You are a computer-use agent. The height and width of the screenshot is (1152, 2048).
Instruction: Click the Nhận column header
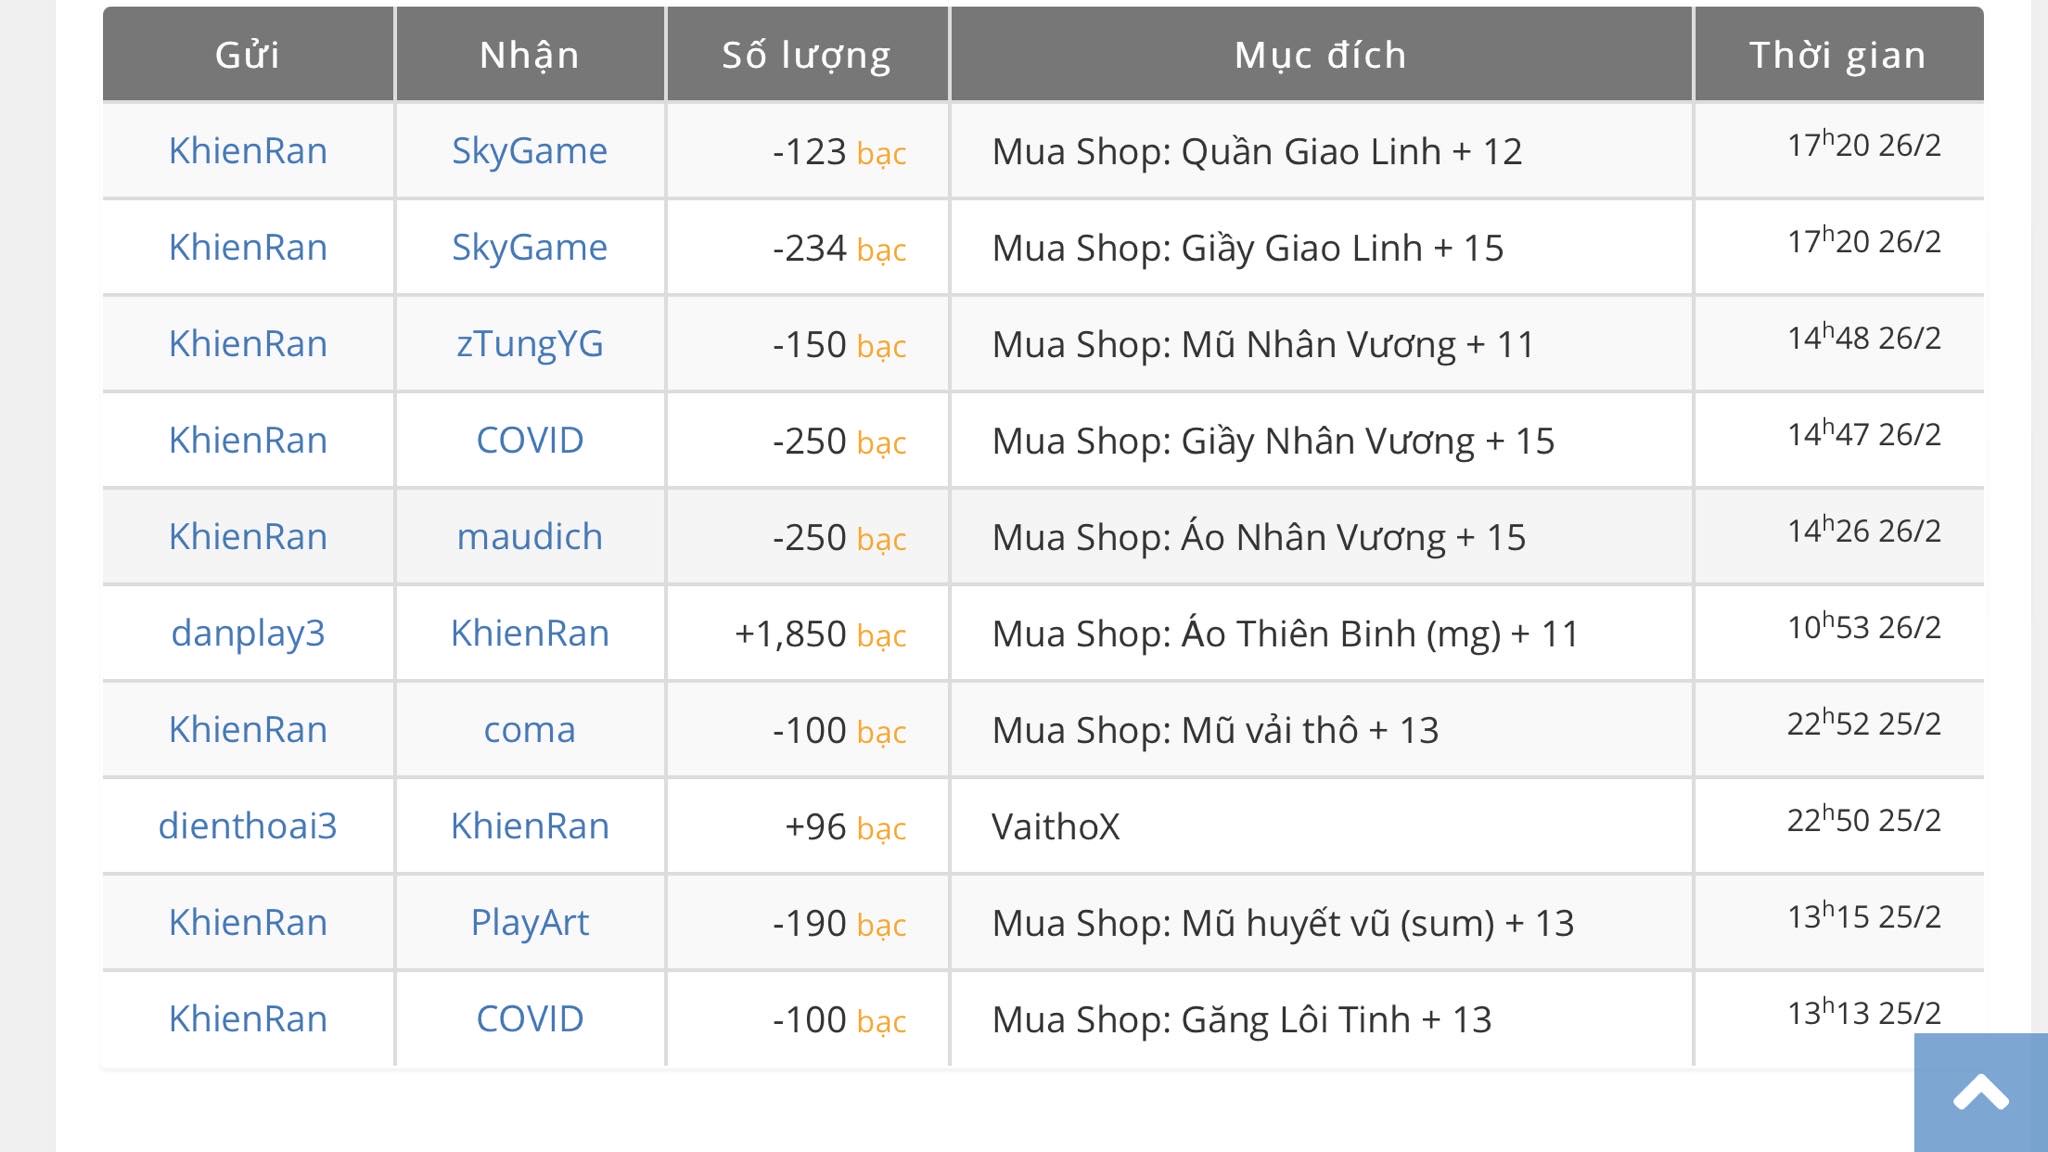coord(529,55)
